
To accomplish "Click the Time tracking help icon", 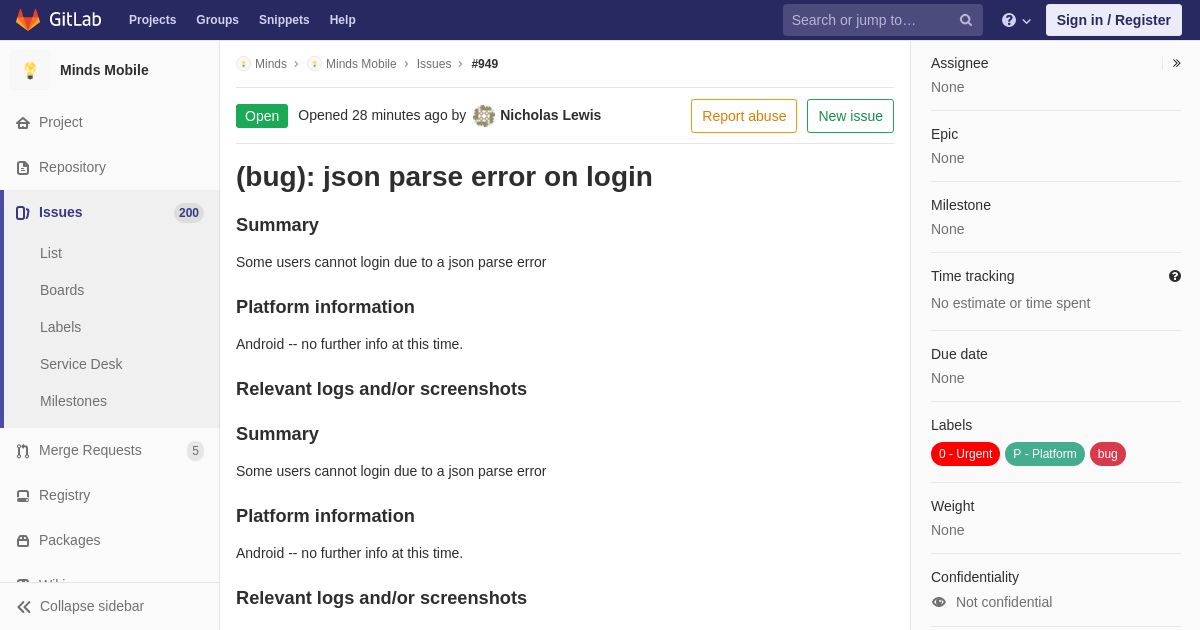I will pyautogui.click(x=1175, y=276).
